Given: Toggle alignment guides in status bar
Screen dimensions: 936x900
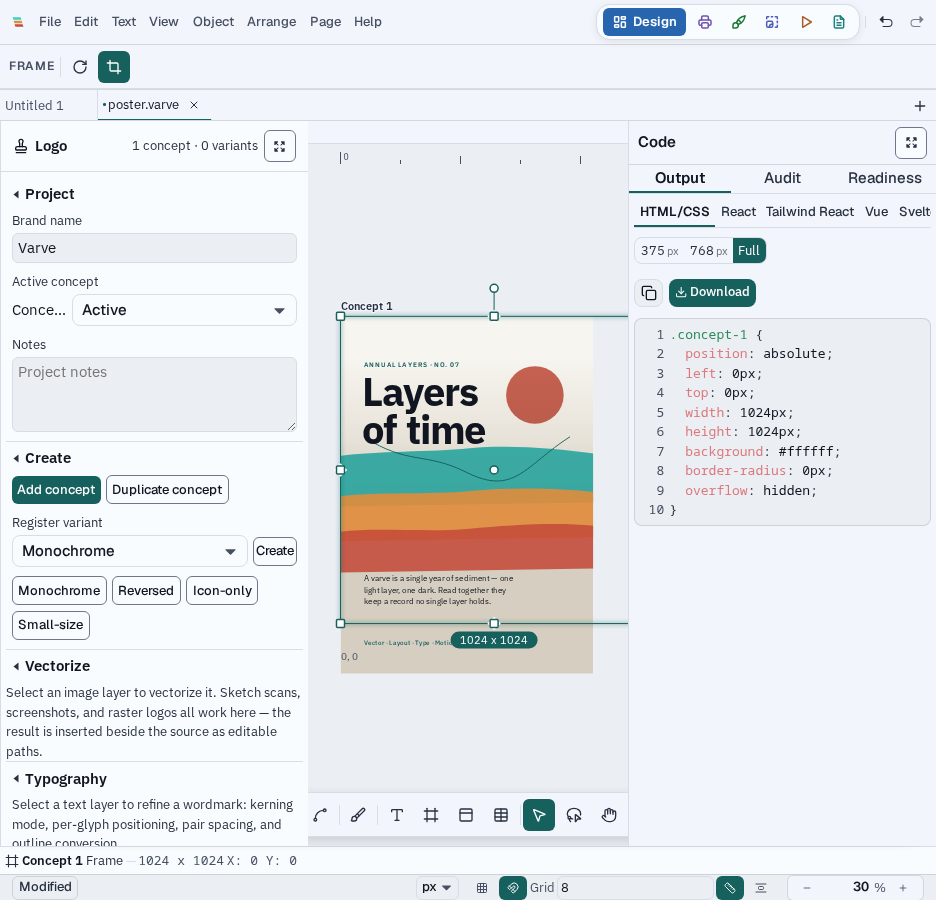Looking at the screenshot, I should [761, 887].
